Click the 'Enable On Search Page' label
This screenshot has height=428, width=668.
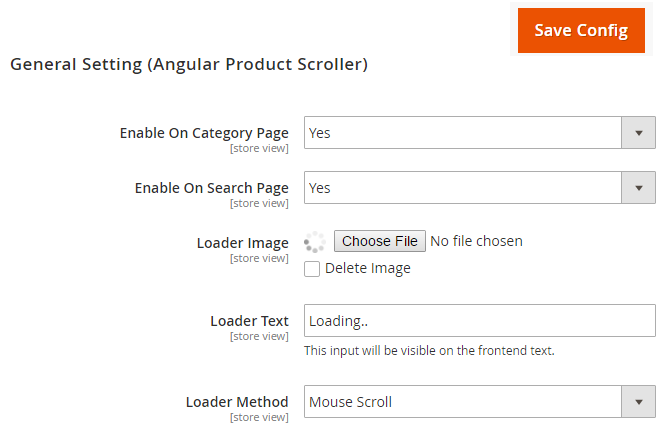[x=211, y=188]
